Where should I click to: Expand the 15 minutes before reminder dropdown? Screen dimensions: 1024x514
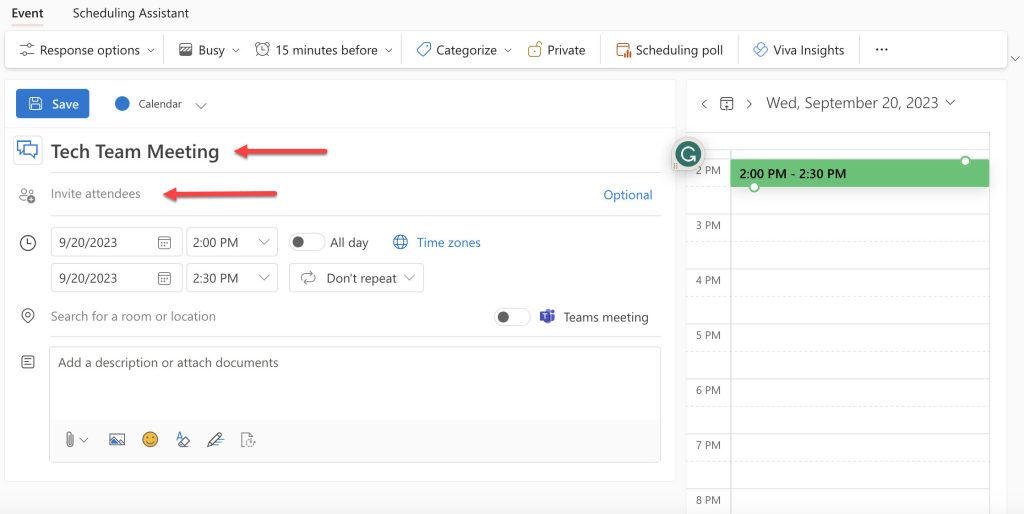coord(324,50)
